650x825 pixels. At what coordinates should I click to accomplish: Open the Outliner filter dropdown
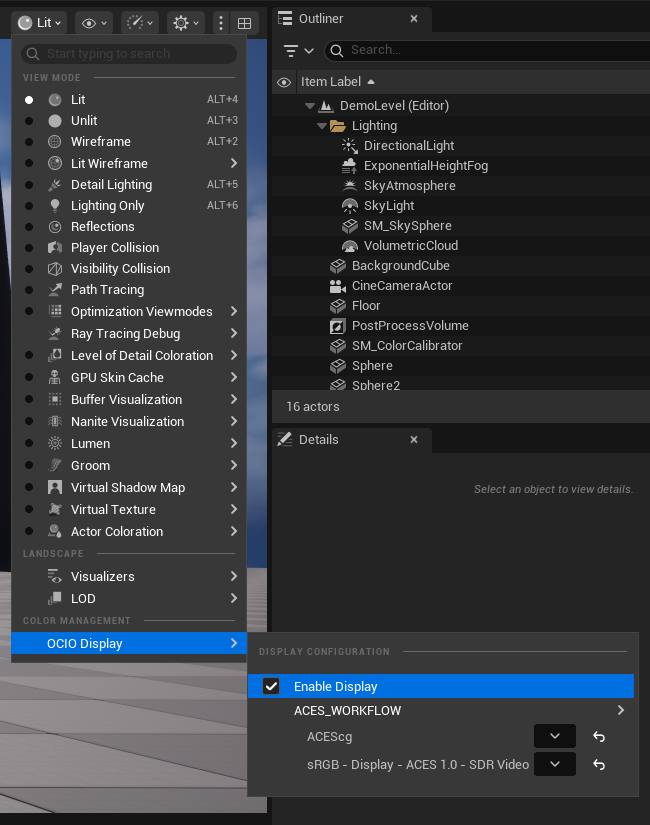(298, 51)
